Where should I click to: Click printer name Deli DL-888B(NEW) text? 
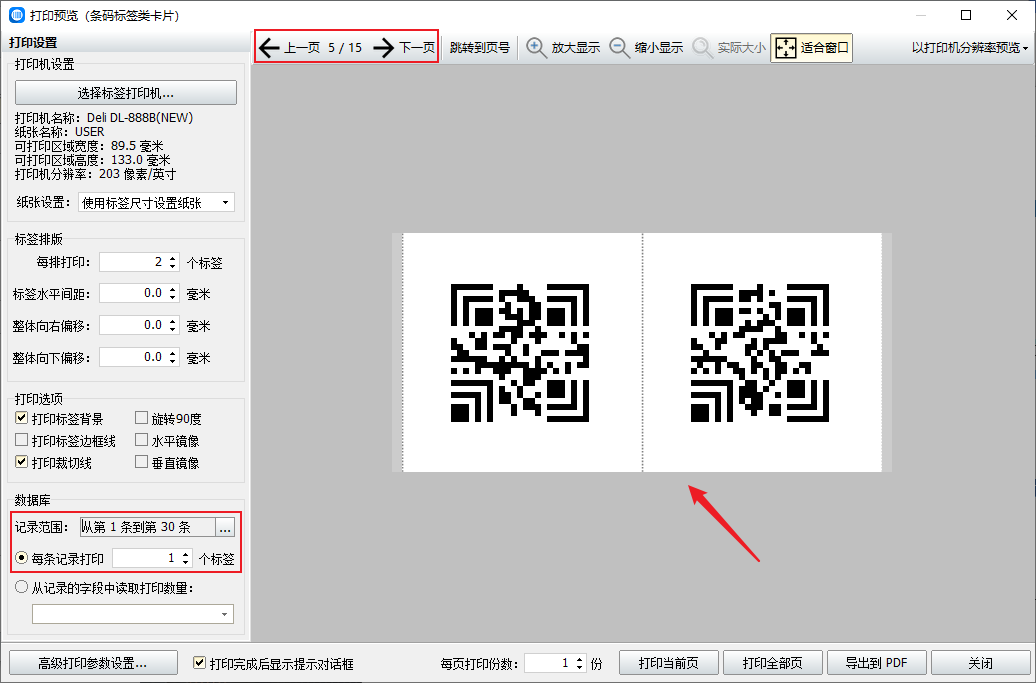click(x=140, y=118)
